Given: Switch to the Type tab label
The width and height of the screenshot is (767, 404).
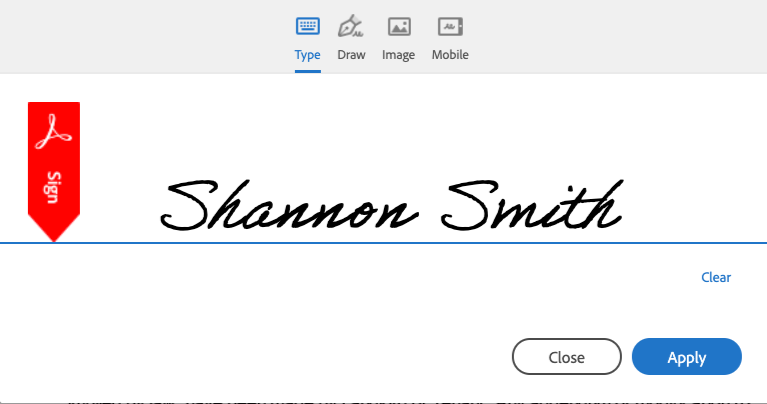Looking at the screenshot, I should tap(308, 55).
